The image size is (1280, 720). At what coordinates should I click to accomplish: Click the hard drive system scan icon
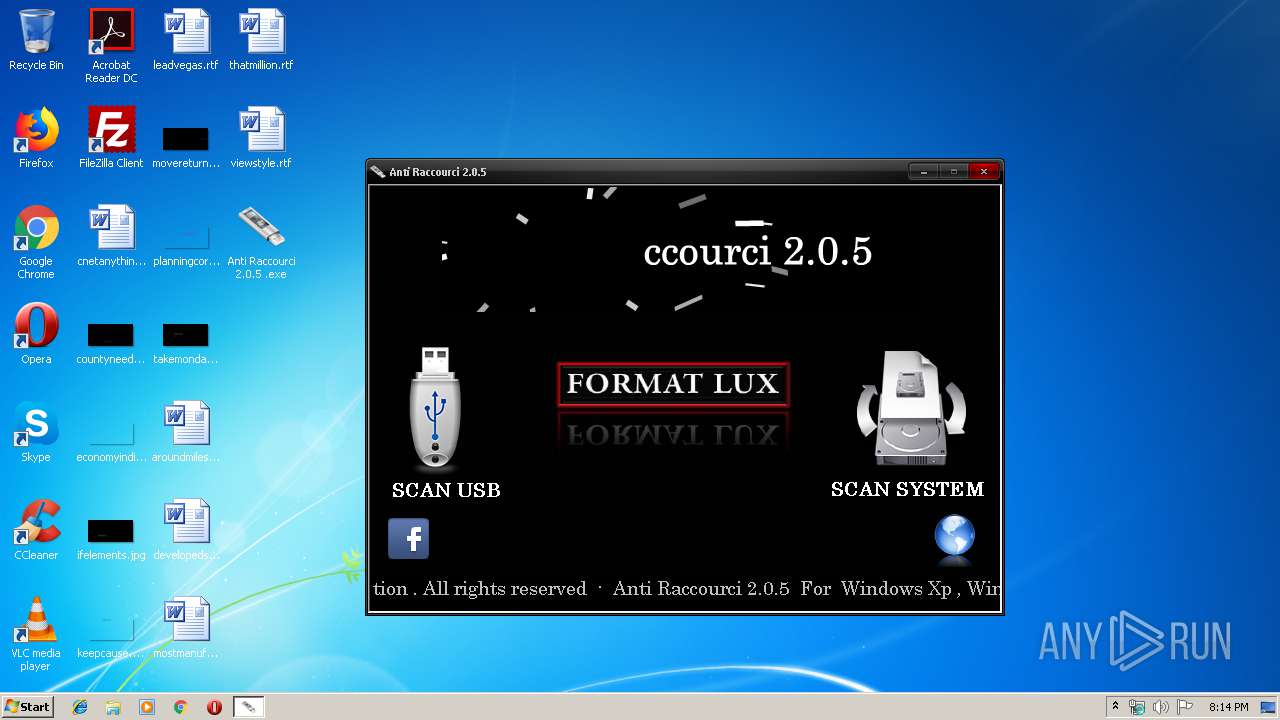pyautogui.click(x=911, y=408)
